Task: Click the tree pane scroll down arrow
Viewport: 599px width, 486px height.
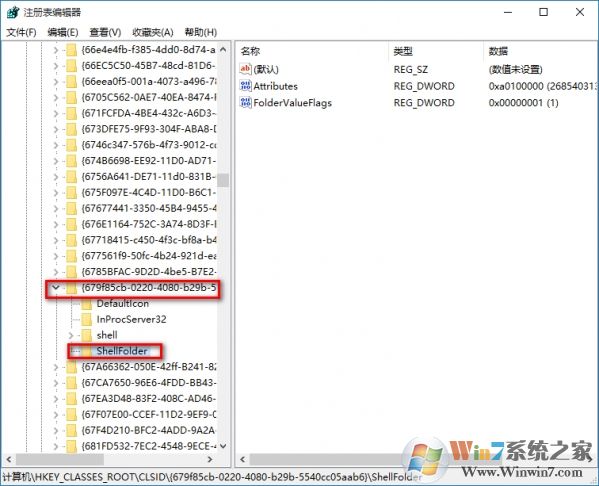Action: [223, 446]
